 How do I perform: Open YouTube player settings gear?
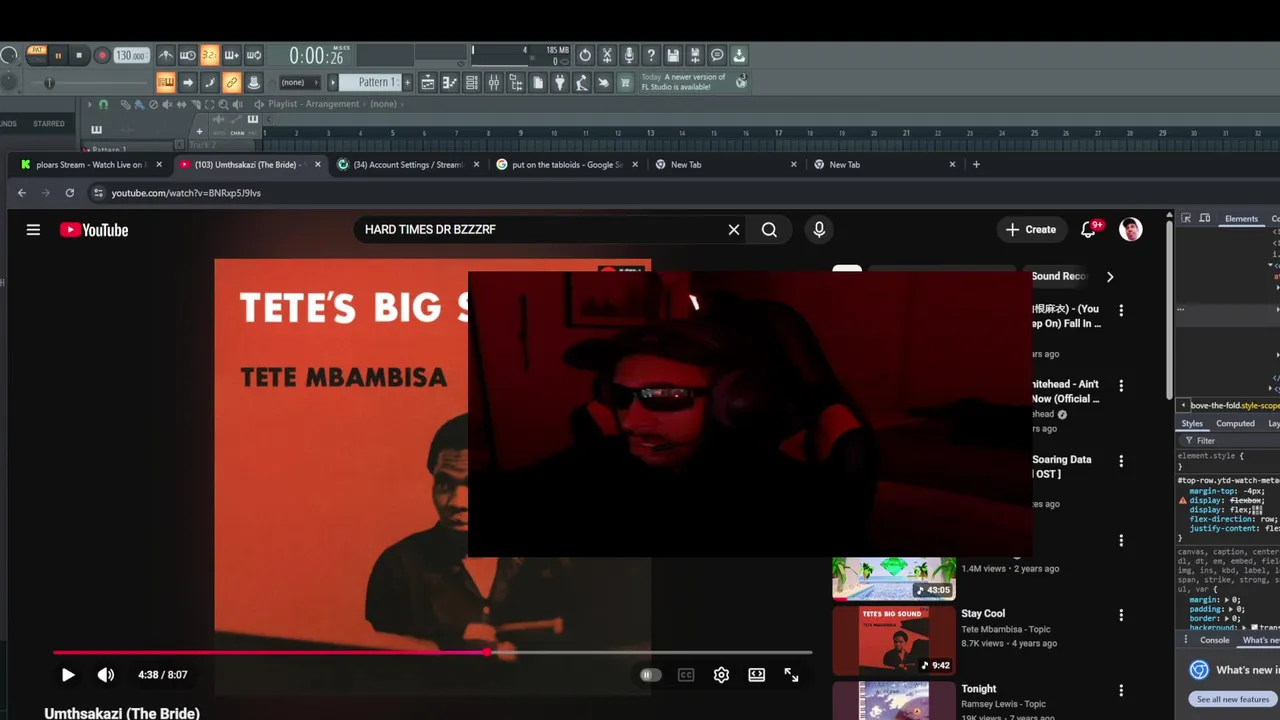point(721,675)
